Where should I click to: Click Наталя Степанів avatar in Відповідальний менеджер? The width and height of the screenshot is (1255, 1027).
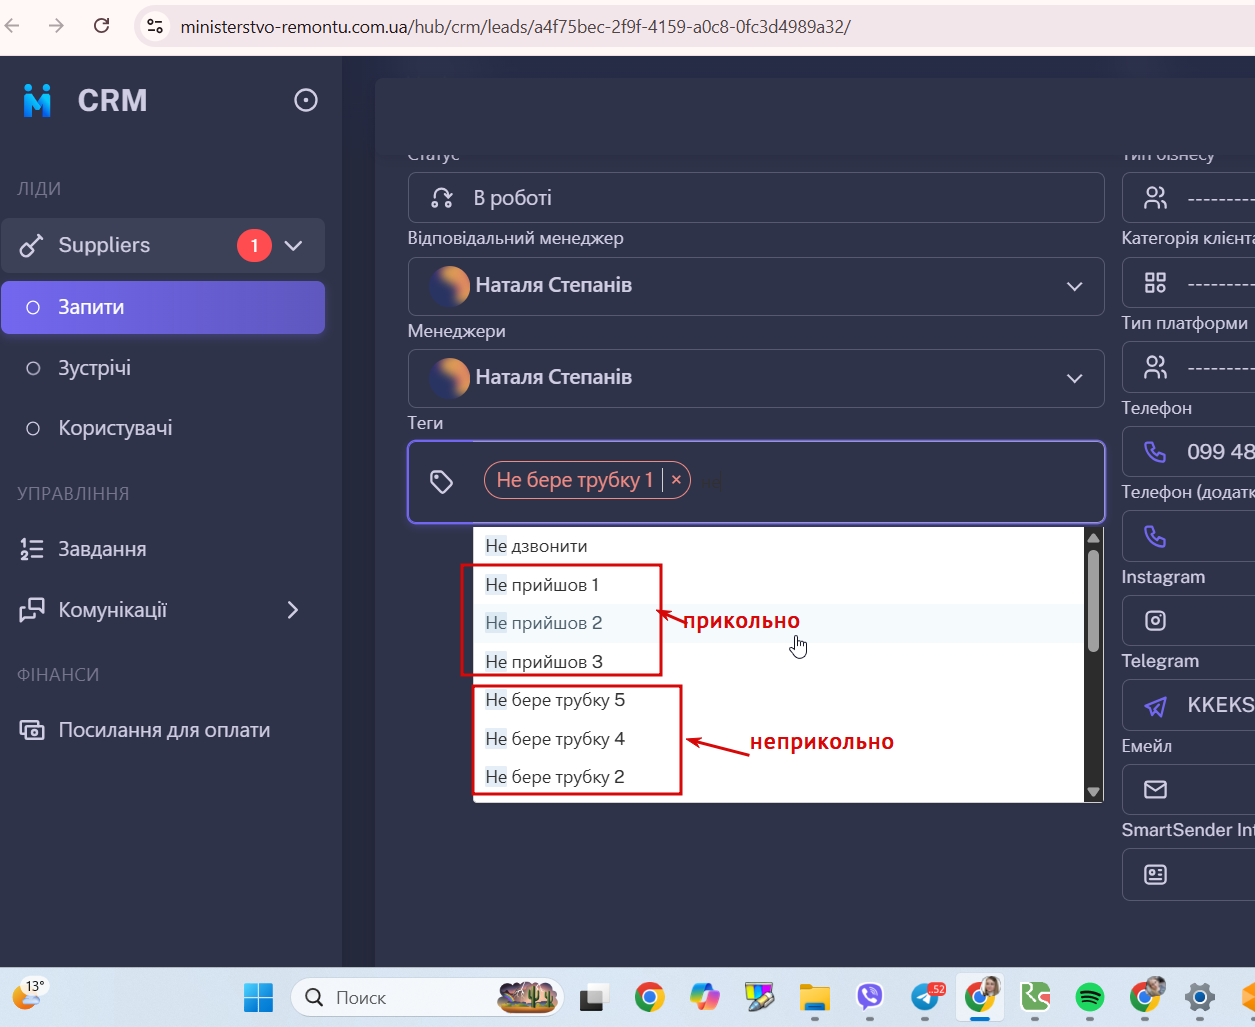450,286
